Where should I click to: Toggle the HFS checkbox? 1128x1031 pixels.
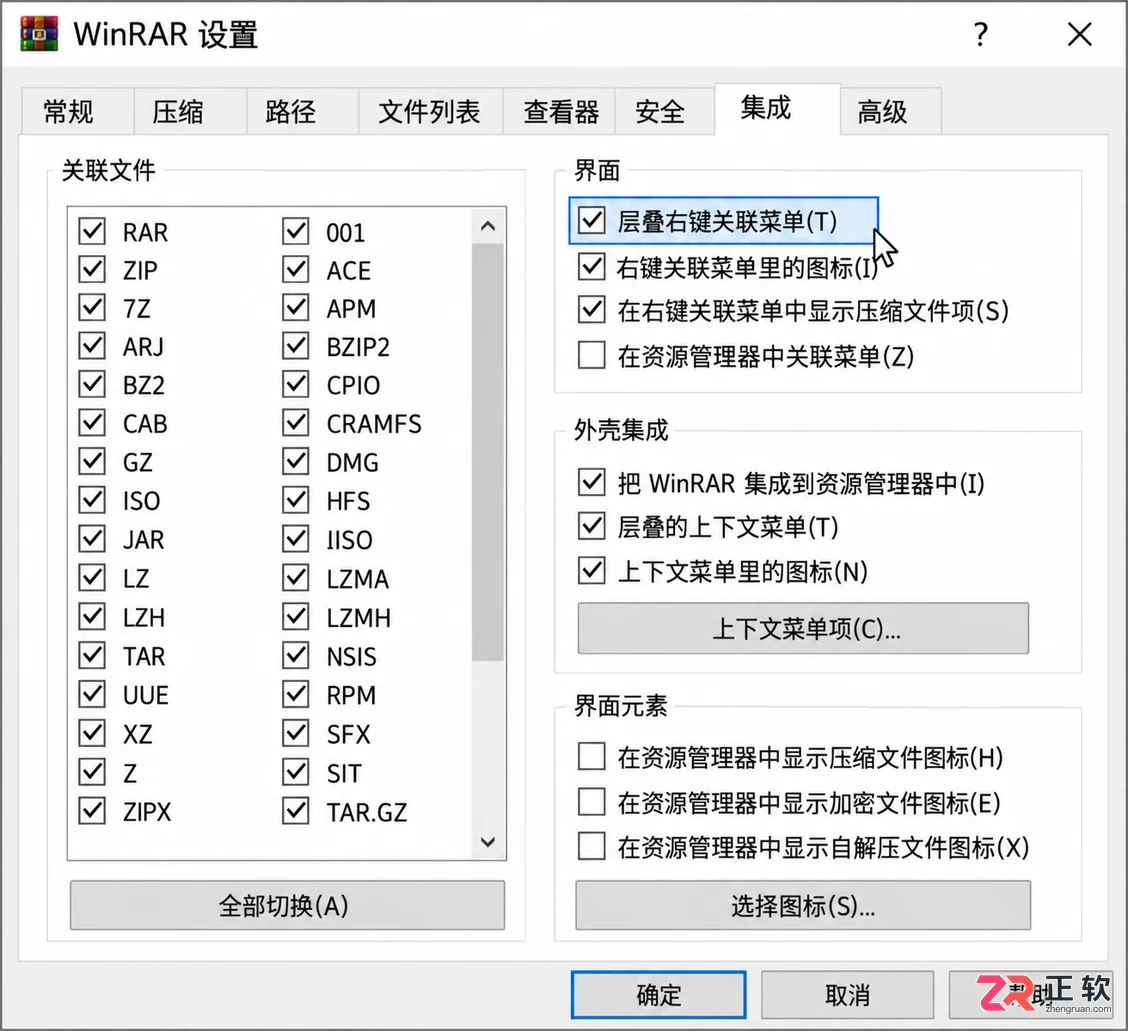(296, 500)
